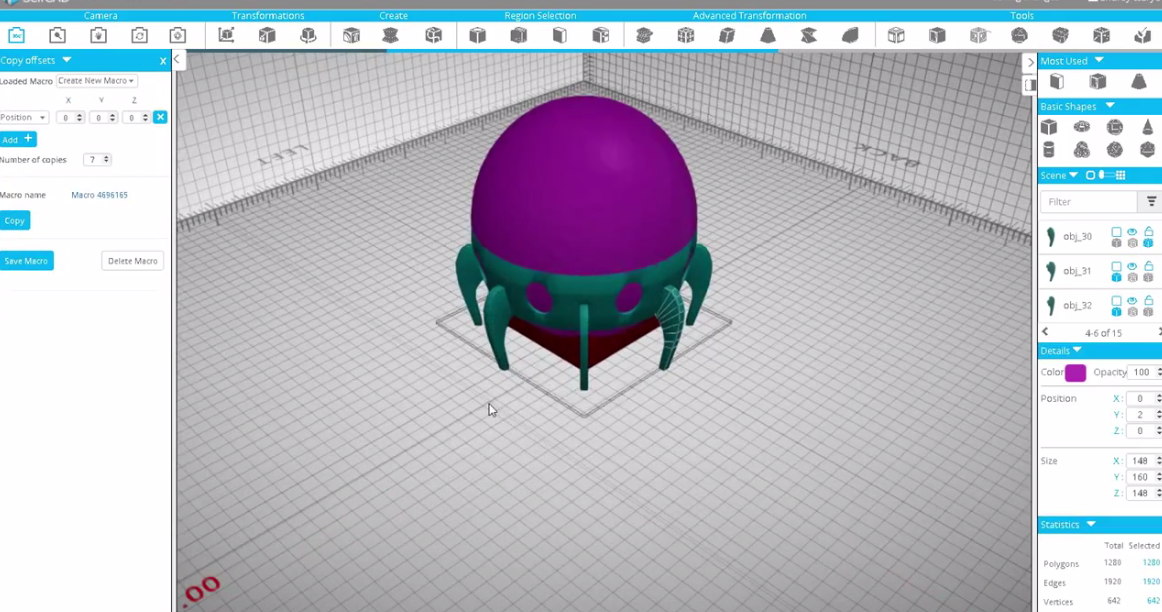Screen dimensions: 1162x612
Task: Click the sphere-shaped Tools icon
Action: 1020,35
